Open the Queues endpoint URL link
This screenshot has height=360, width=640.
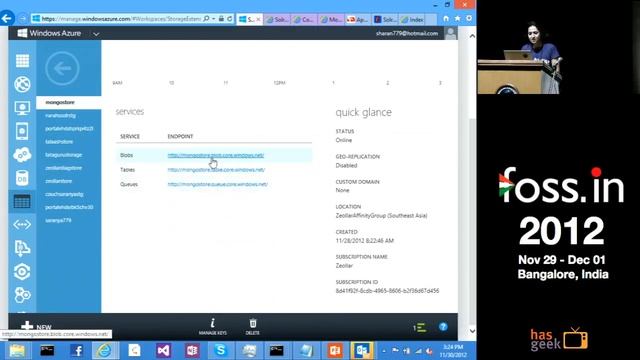tap(218, 184)
